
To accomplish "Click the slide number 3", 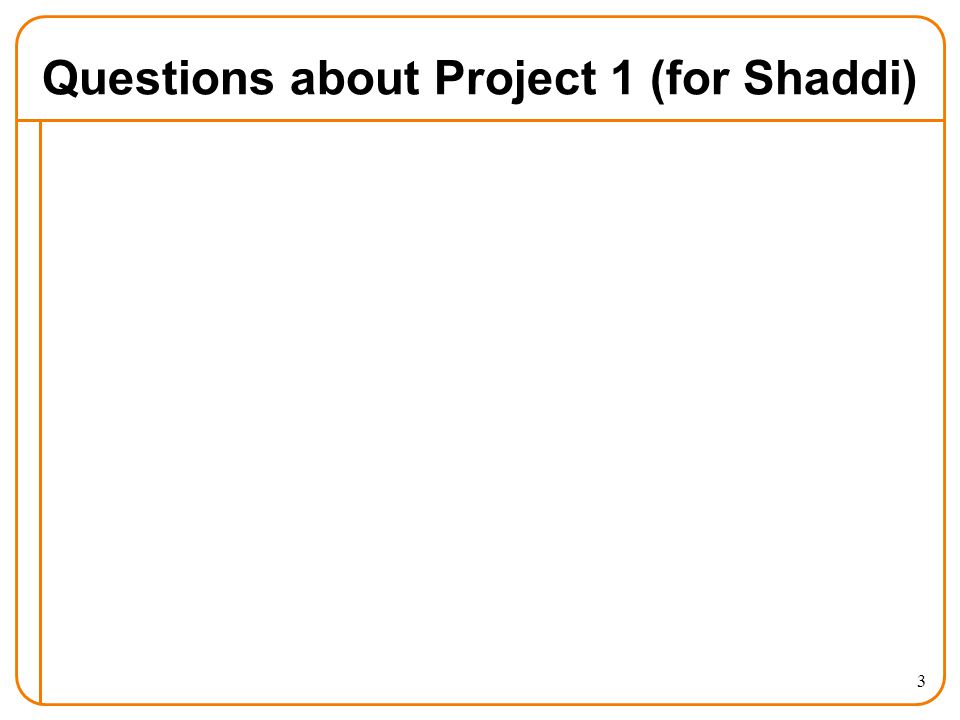I will tap(921, 681).
